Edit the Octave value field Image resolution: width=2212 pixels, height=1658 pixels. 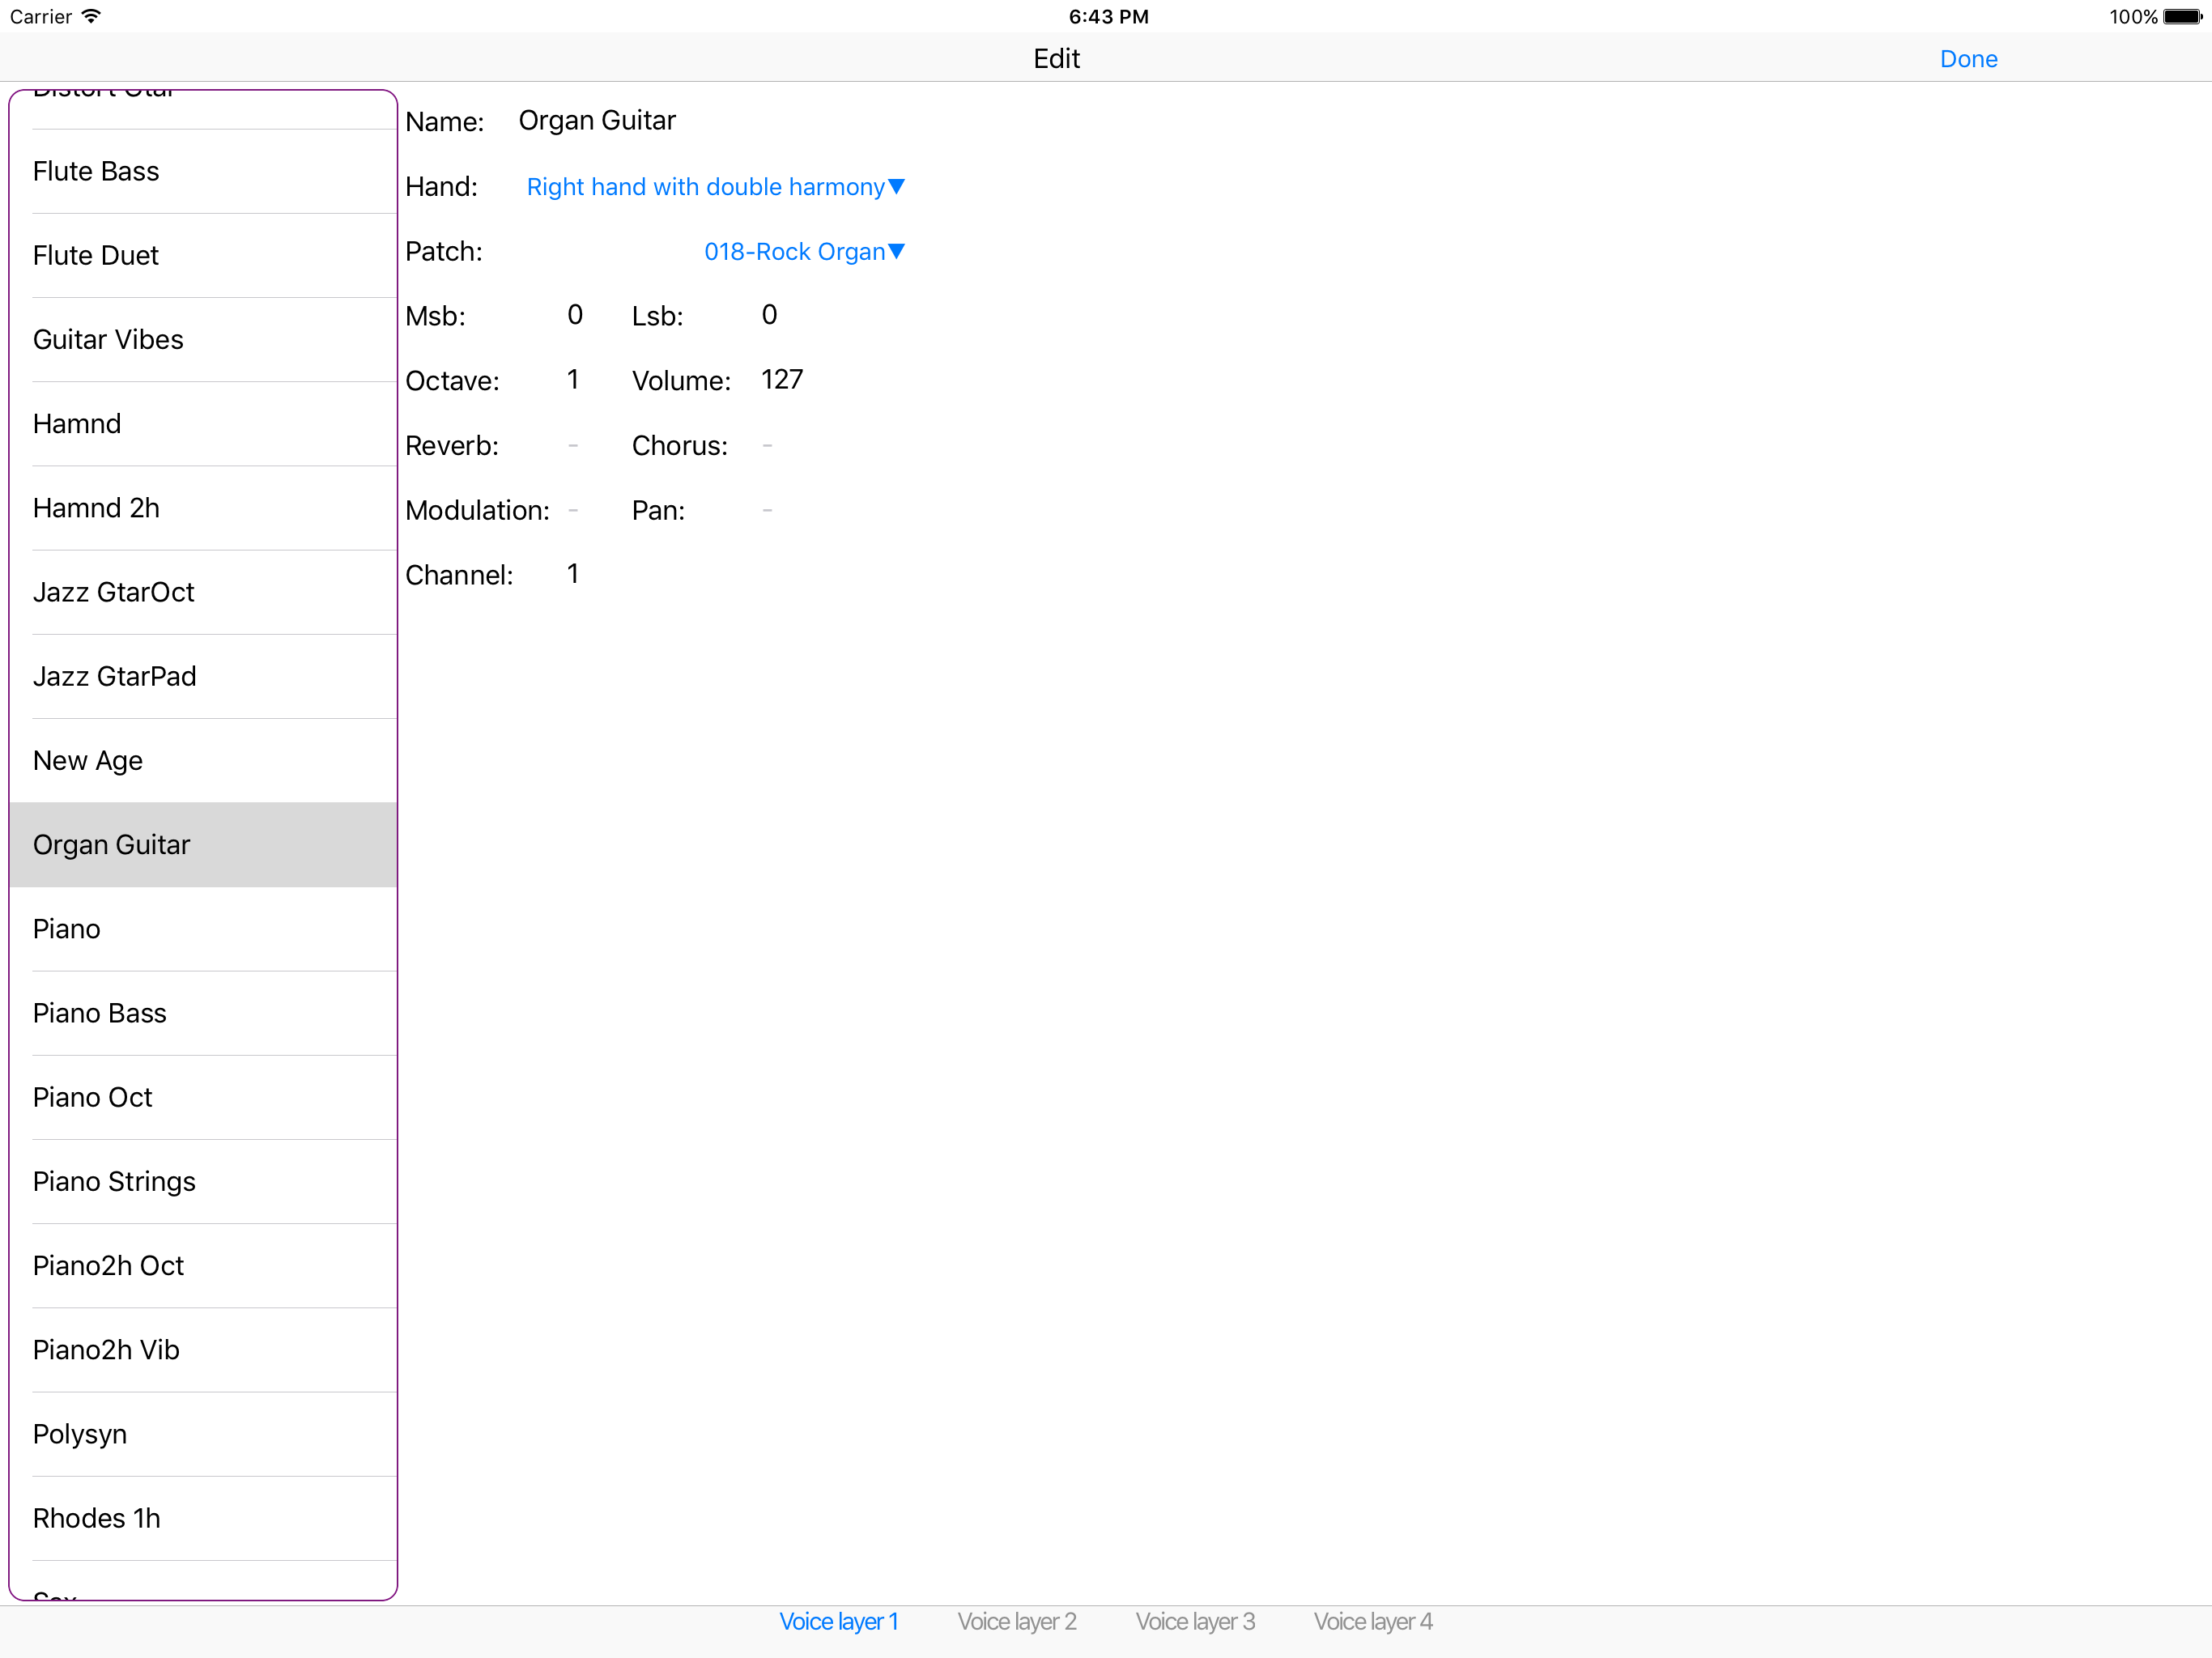tap(573, 381)
